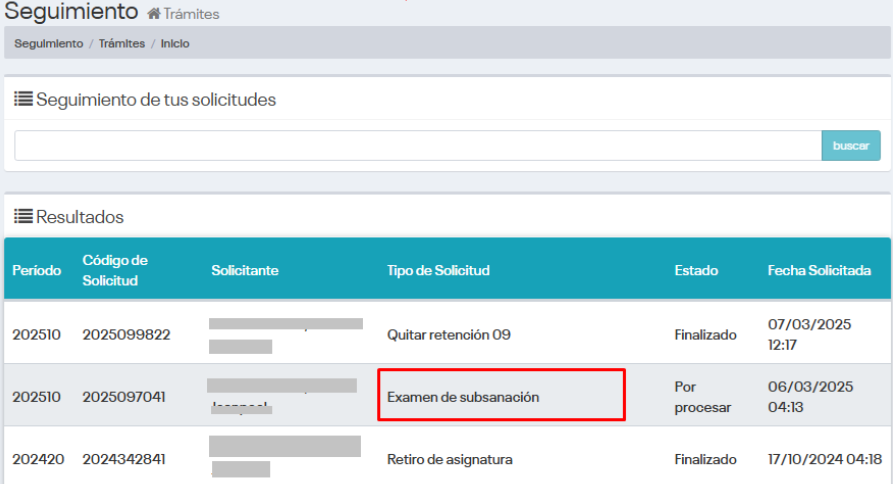Open the Retiro de asignatura request
The image size is (893, 484).
point(449,460)
